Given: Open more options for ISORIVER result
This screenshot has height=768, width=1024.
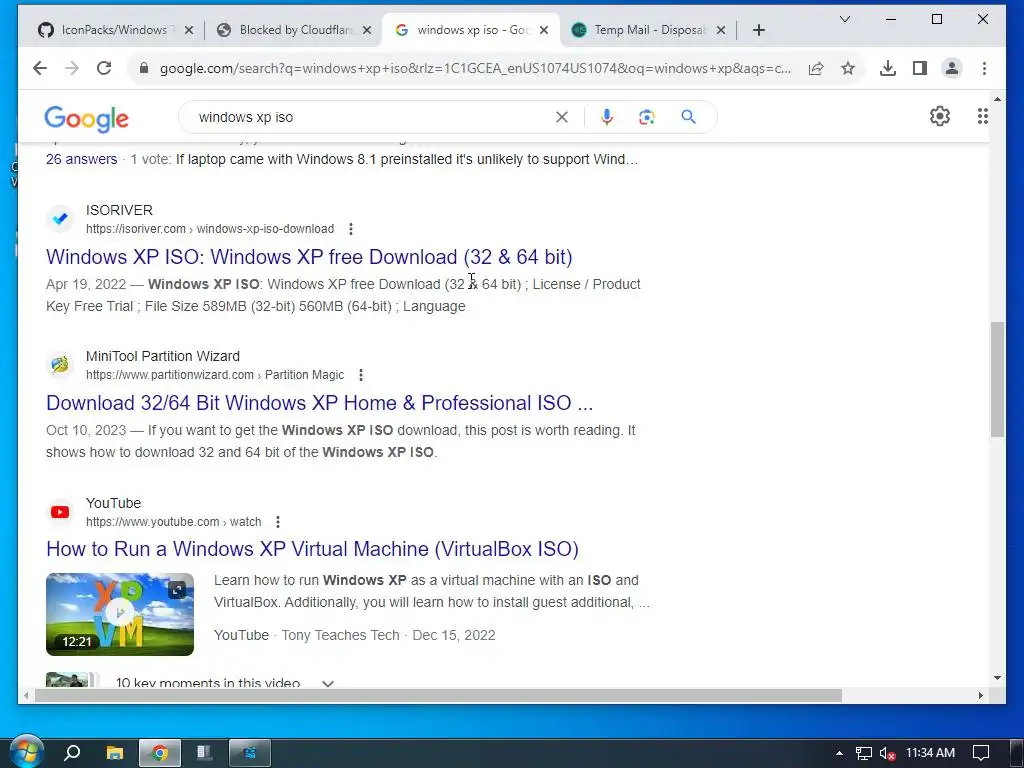Looking at the screenshot, I should point(351,229).
